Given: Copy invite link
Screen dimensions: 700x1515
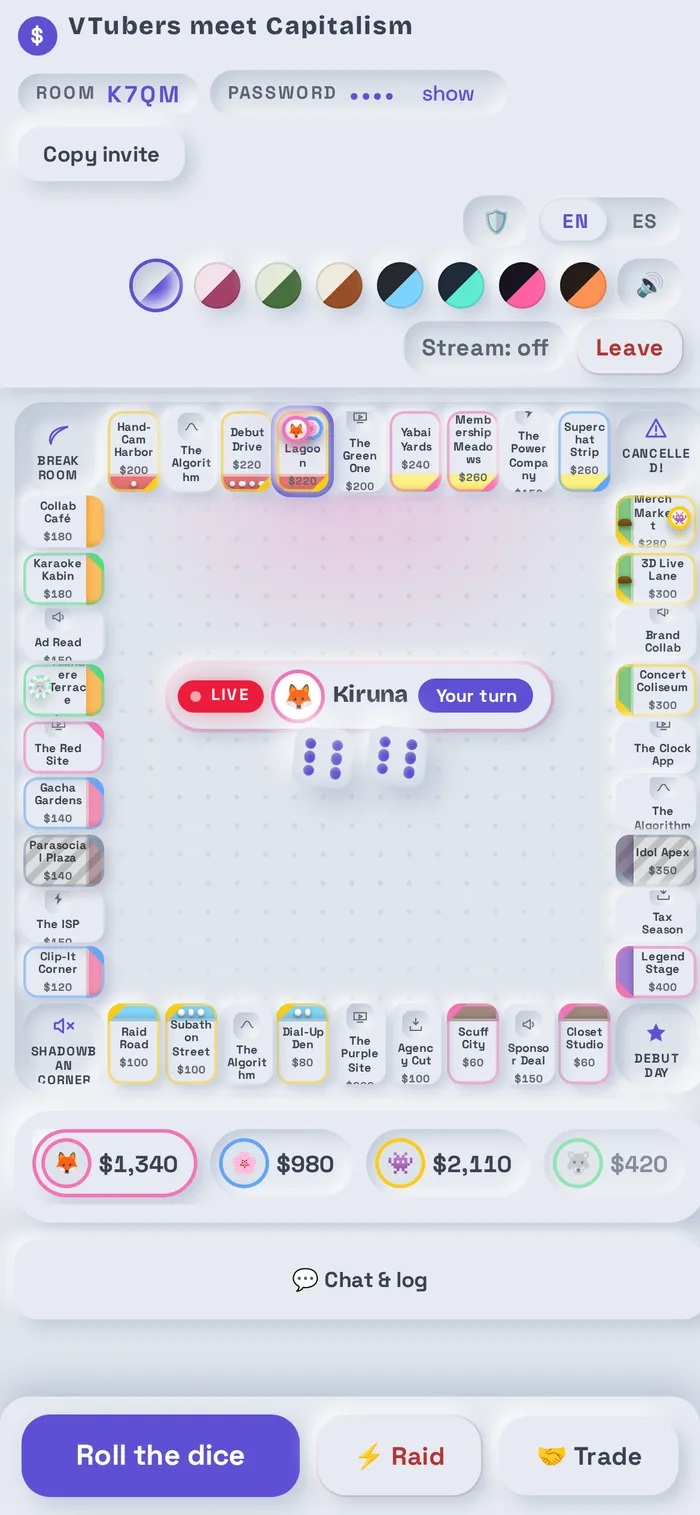Looking at the screenshot, I should (x=101, y=155).
